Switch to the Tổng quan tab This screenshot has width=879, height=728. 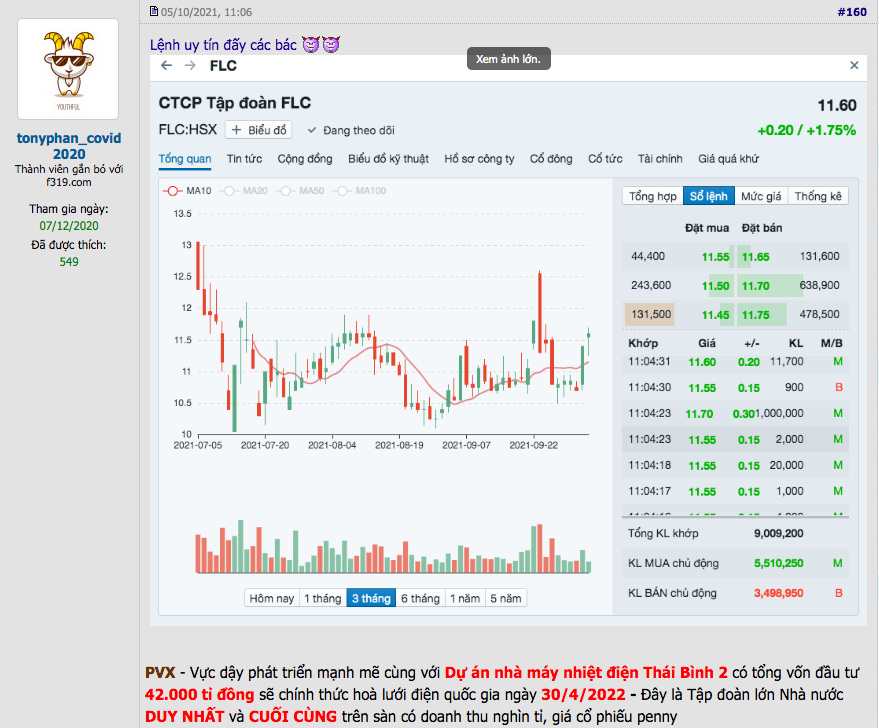pyautogui.click(x=184, y=159)
